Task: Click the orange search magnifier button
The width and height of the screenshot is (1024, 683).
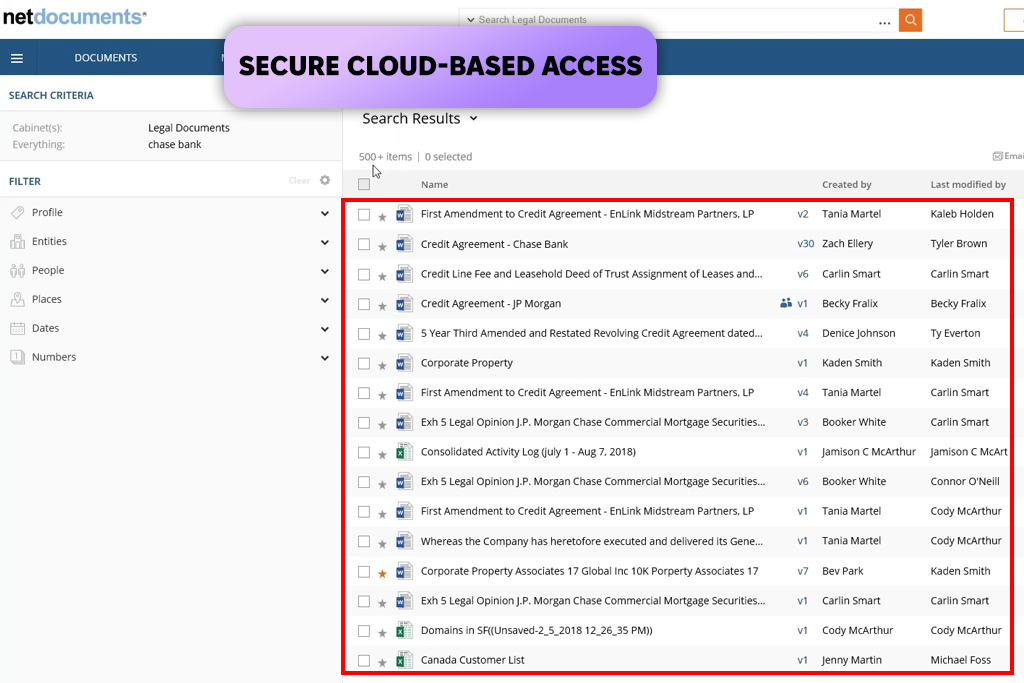Action: click(910, 20)
